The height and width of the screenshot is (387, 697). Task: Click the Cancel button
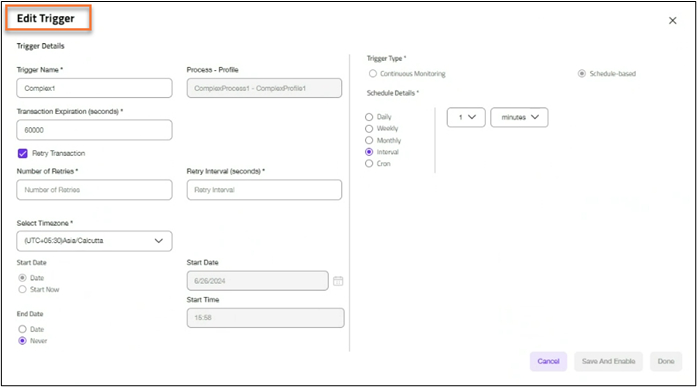click(549, 361)
